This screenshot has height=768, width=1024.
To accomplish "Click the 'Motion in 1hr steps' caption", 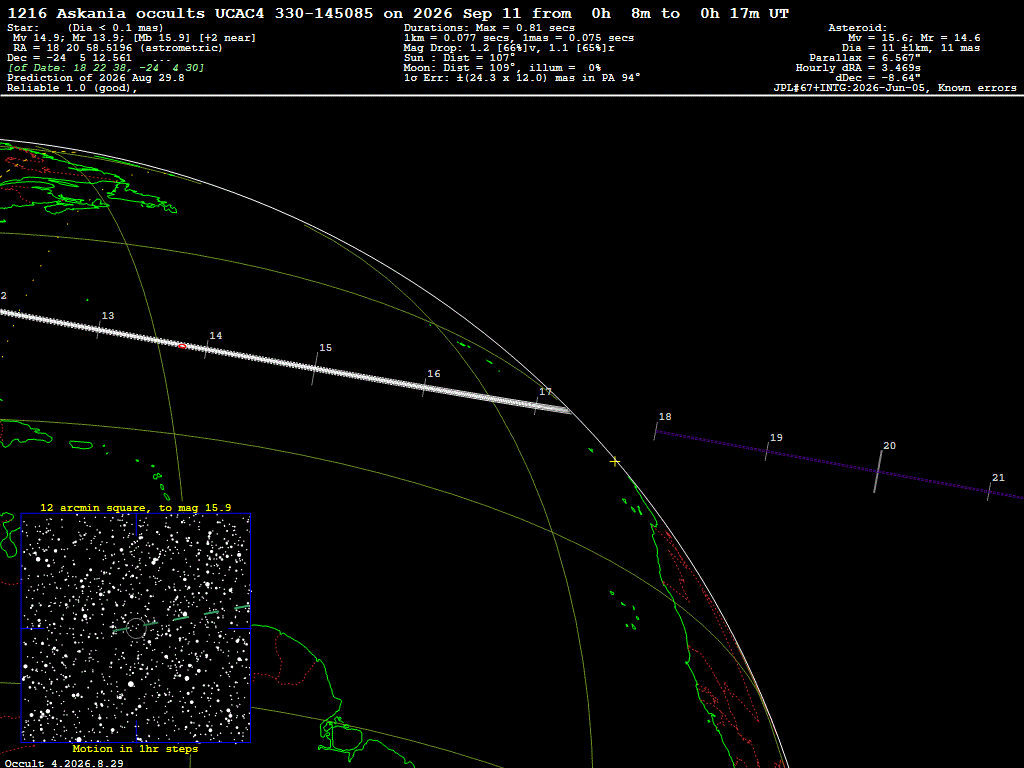I will point(135,749).
